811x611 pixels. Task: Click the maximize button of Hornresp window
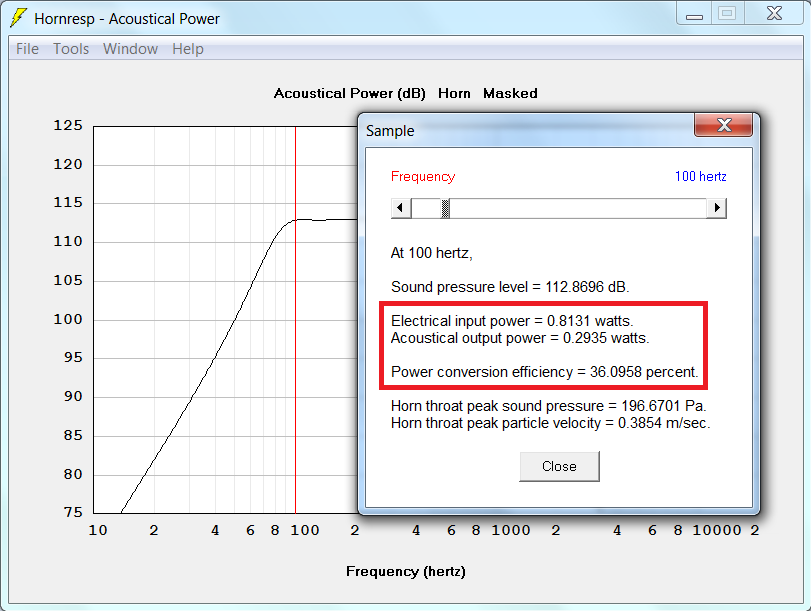pos(727,13)
